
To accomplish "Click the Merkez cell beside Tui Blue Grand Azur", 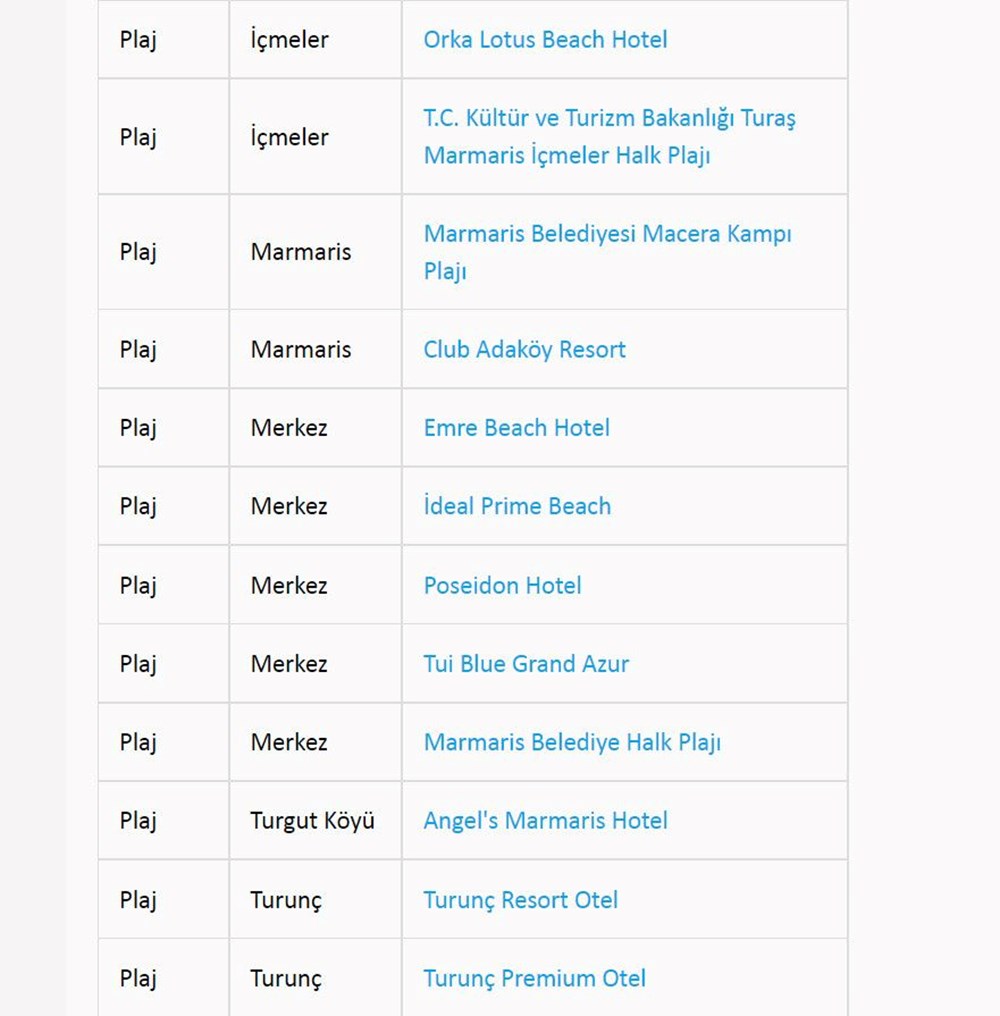I will point(288,664).
